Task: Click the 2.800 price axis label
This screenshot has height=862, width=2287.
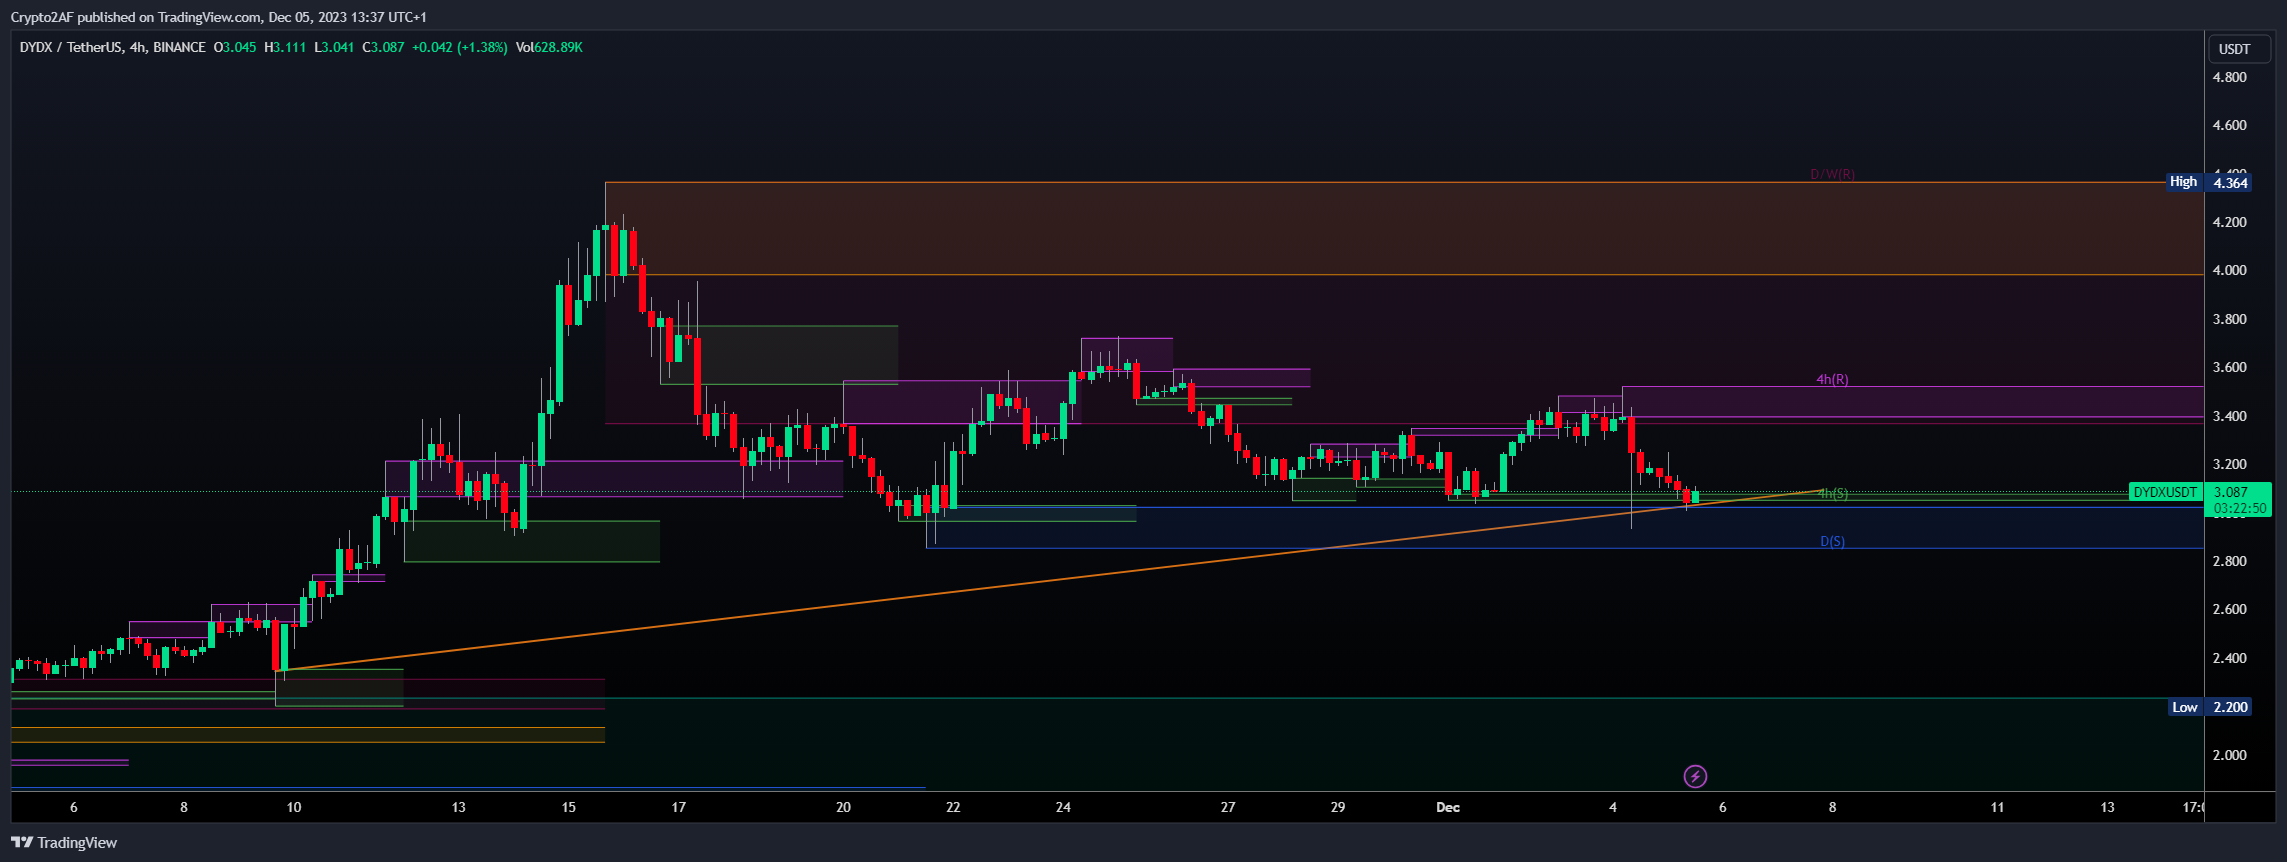Action: point(2229,561)
